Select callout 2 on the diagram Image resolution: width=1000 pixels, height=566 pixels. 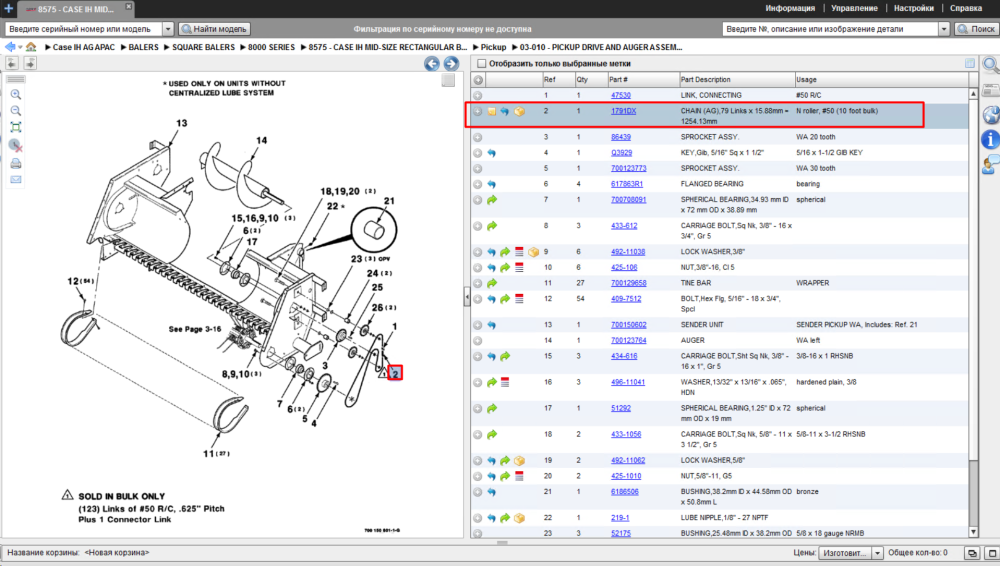[x=395, y=373]
